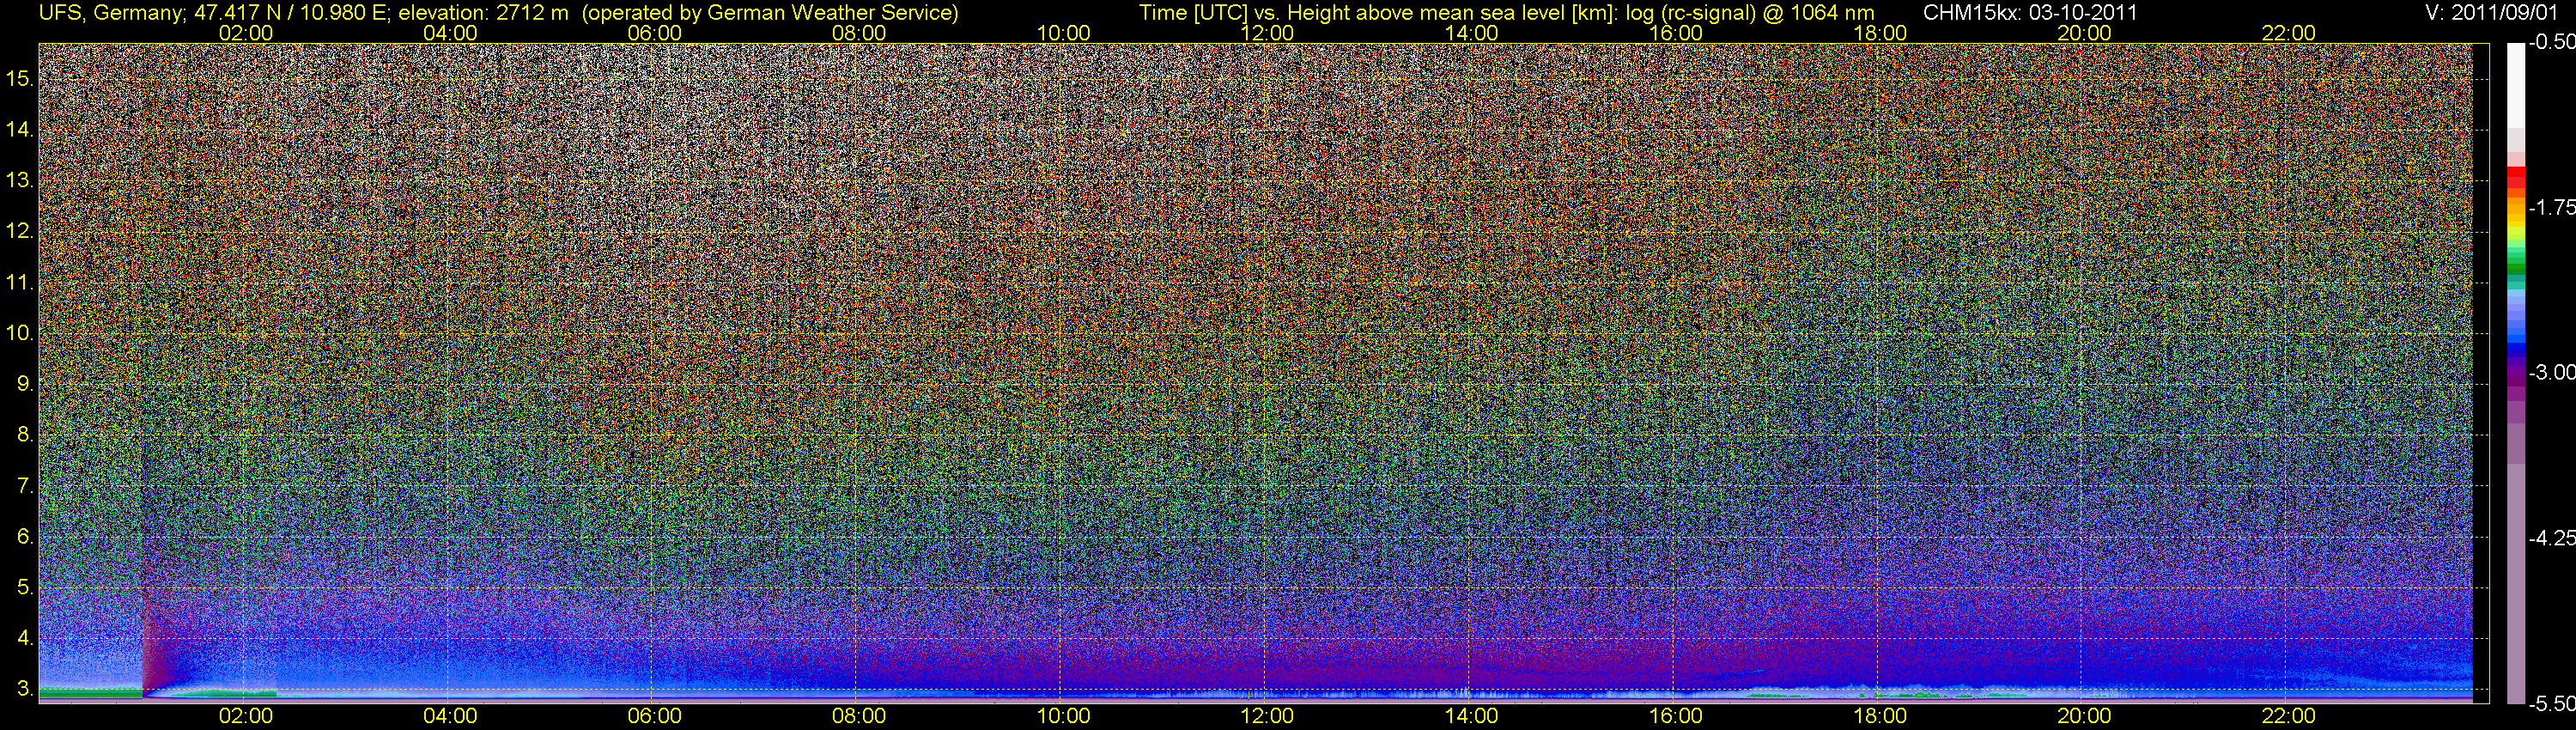Image resolution: width=2576 pixels, height=730 pixels.
Task: Click the 16:00 label on the top time axis
Action: pyautogui.click(x=1676, y=33)
